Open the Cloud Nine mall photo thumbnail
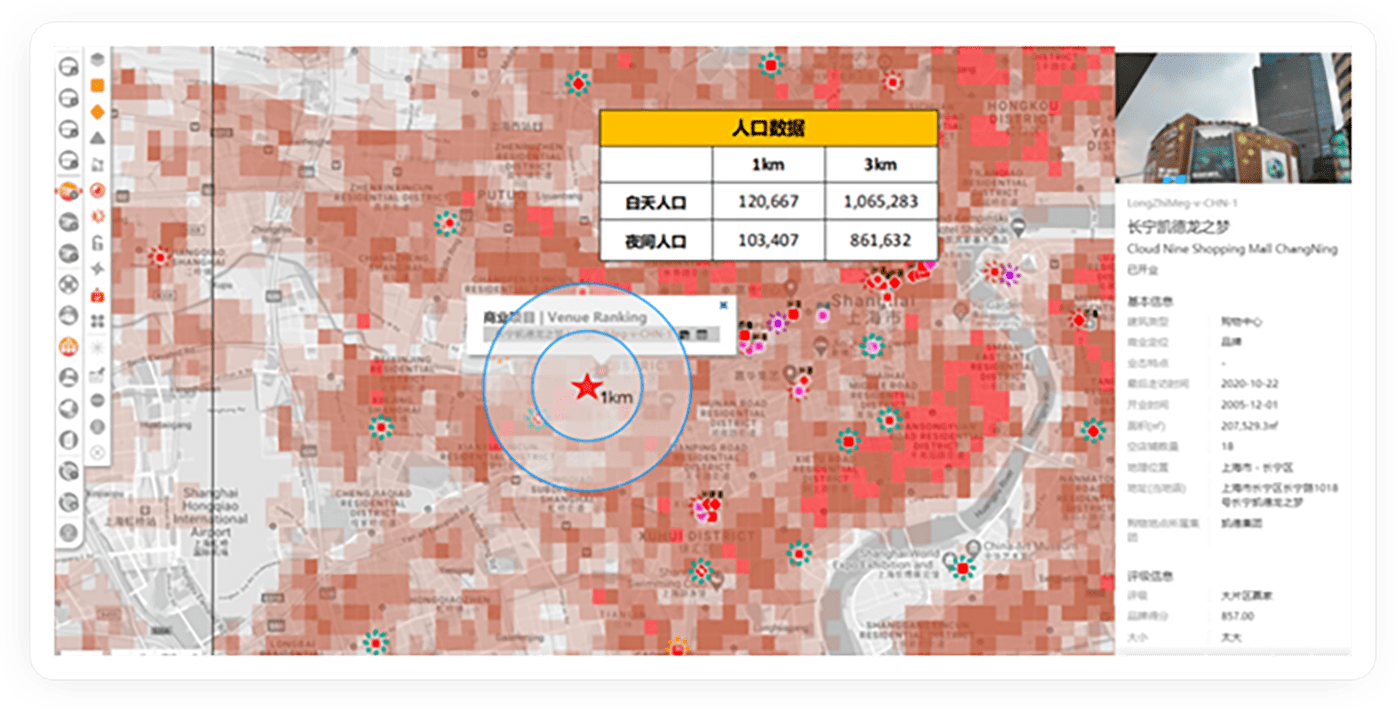 click(x=1232, y=118)
